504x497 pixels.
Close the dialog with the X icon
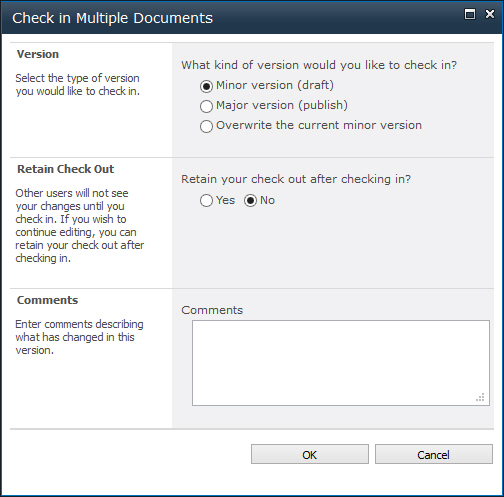pos(490,14)
